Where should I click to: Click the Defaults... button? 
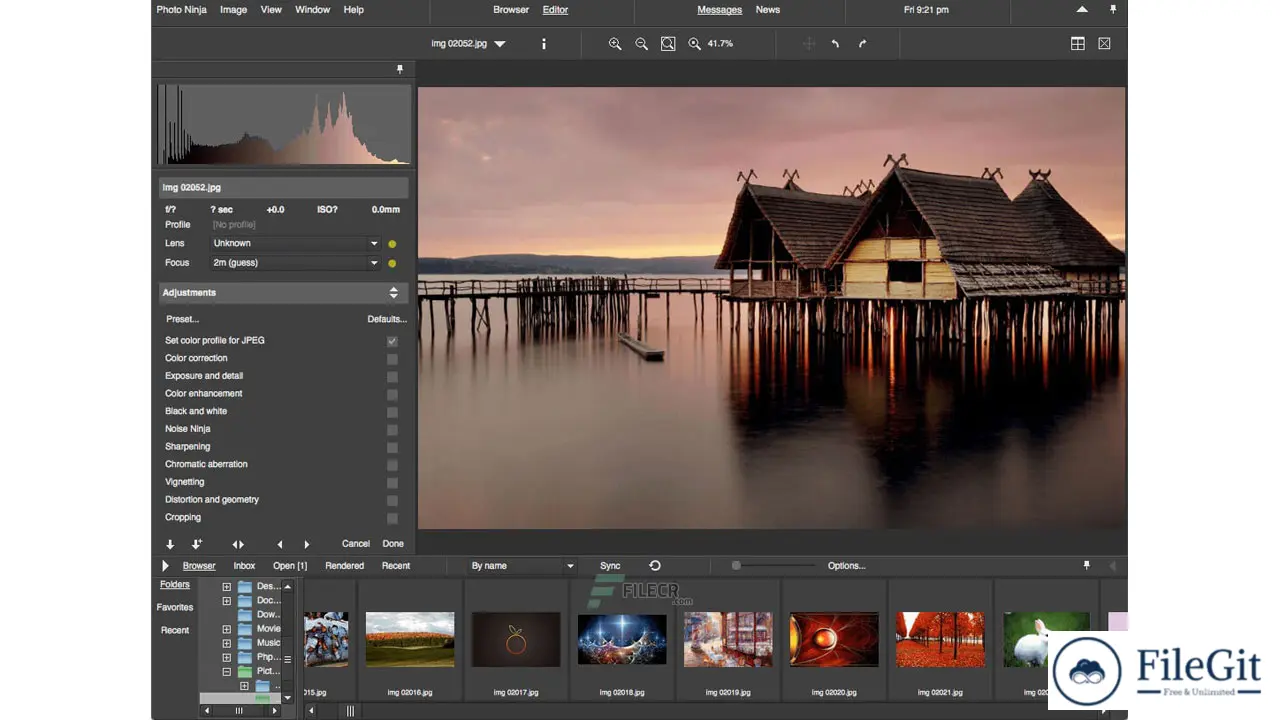click(387, 319)
